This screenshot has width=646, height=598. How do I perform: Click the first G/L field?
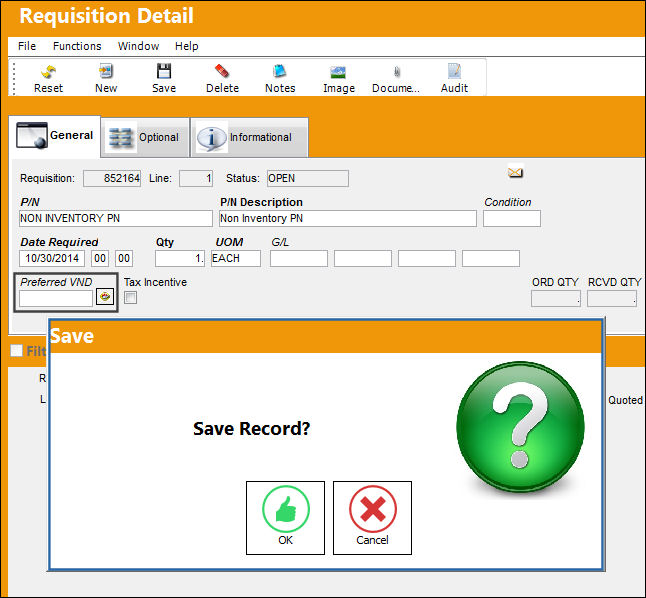(x=299, y=258)
